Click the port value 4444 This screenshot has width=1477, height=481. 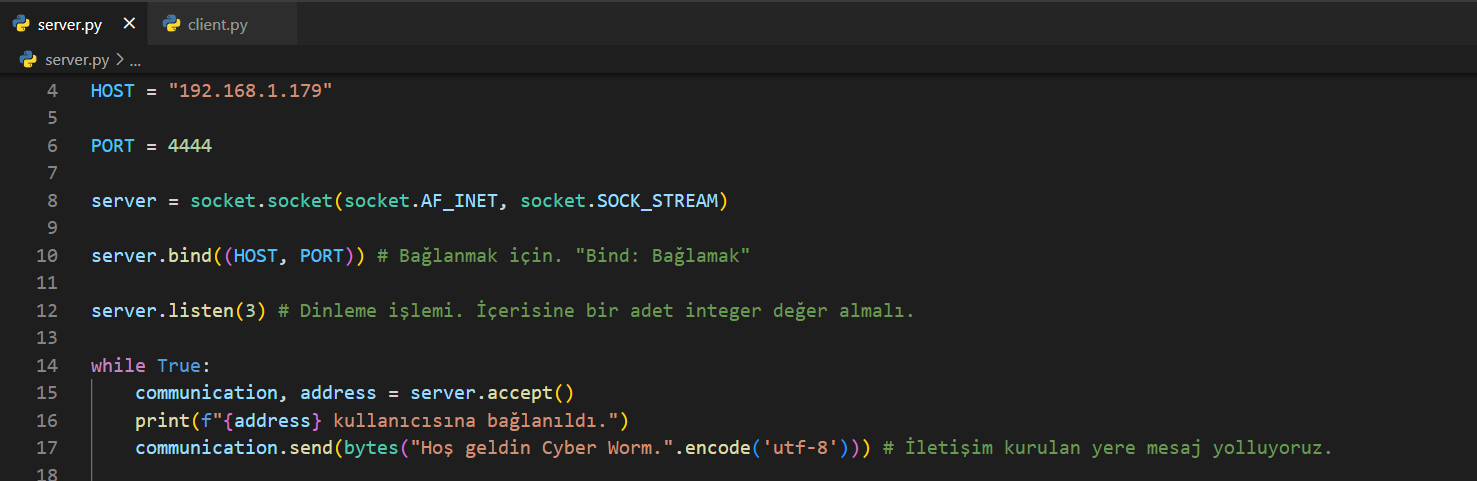tap(190, 146)
